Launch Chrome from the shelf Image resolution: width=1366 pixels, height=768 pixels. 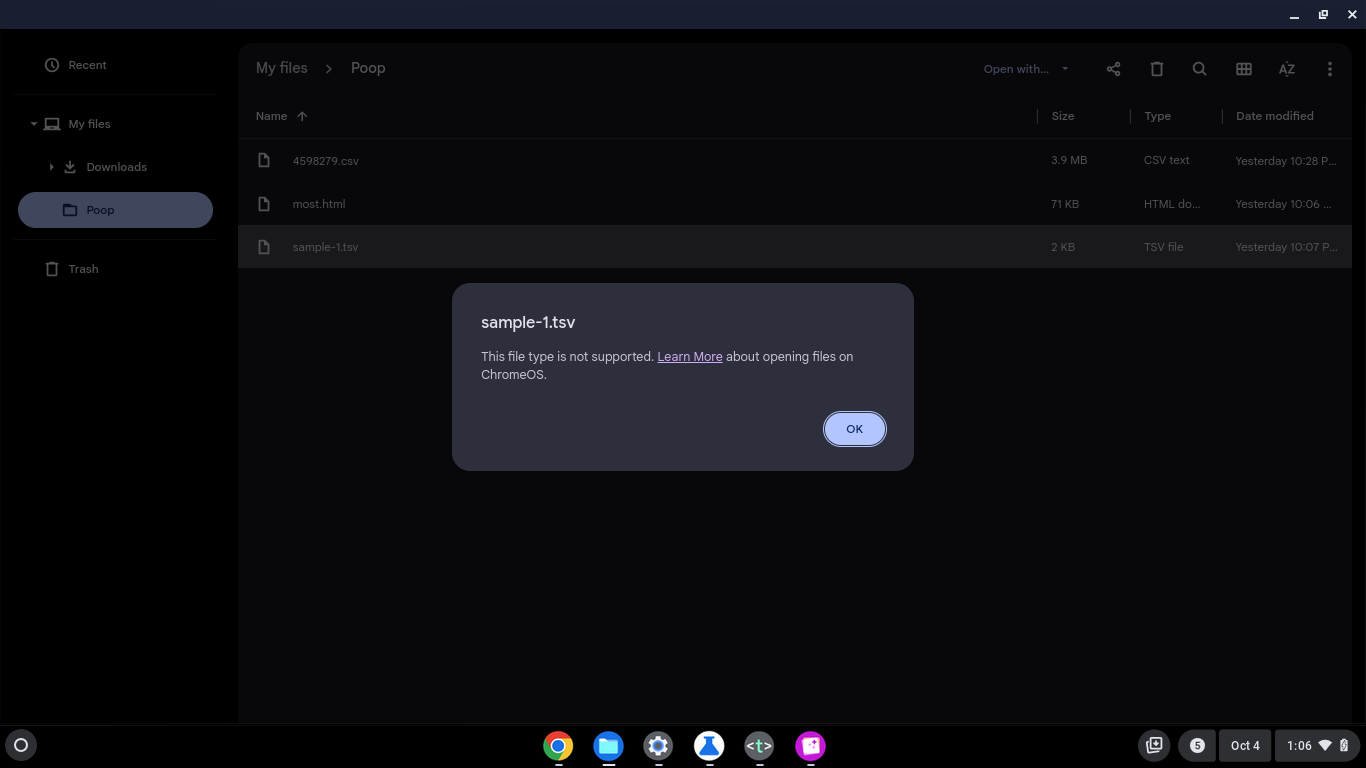(x=558, y=746)
